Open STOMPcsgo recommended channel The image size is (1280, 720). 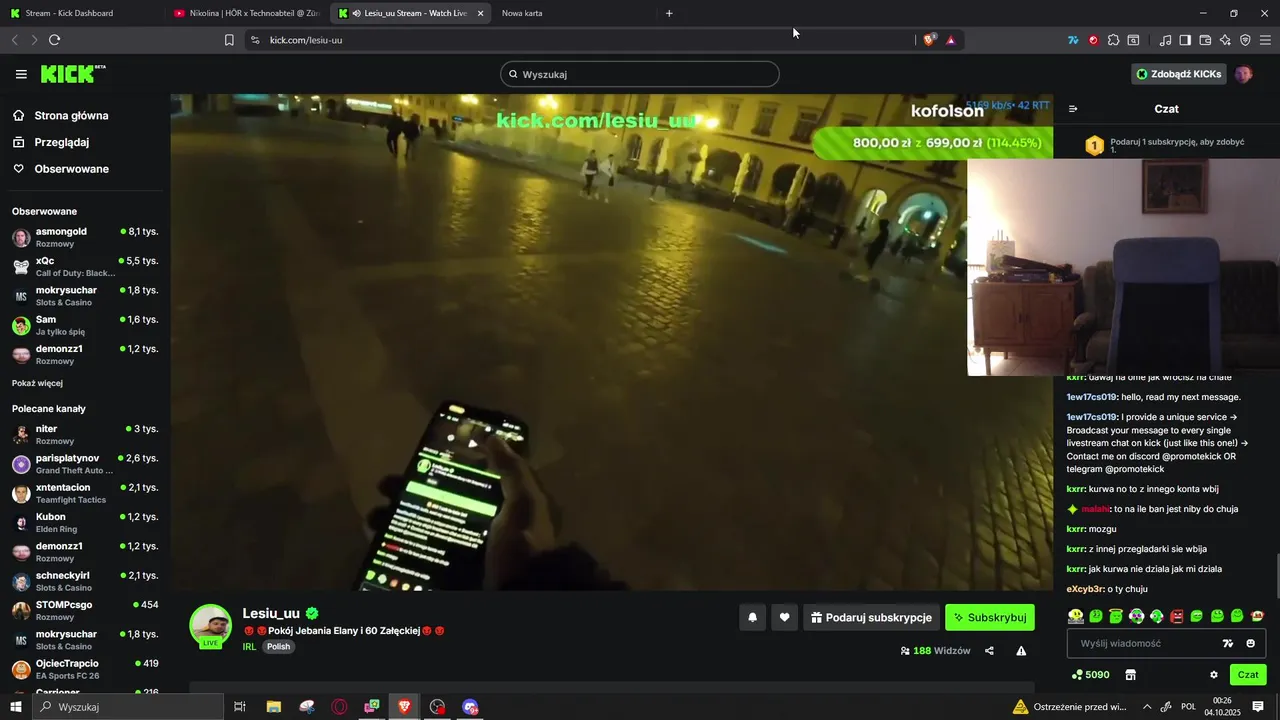coord(85,611)
